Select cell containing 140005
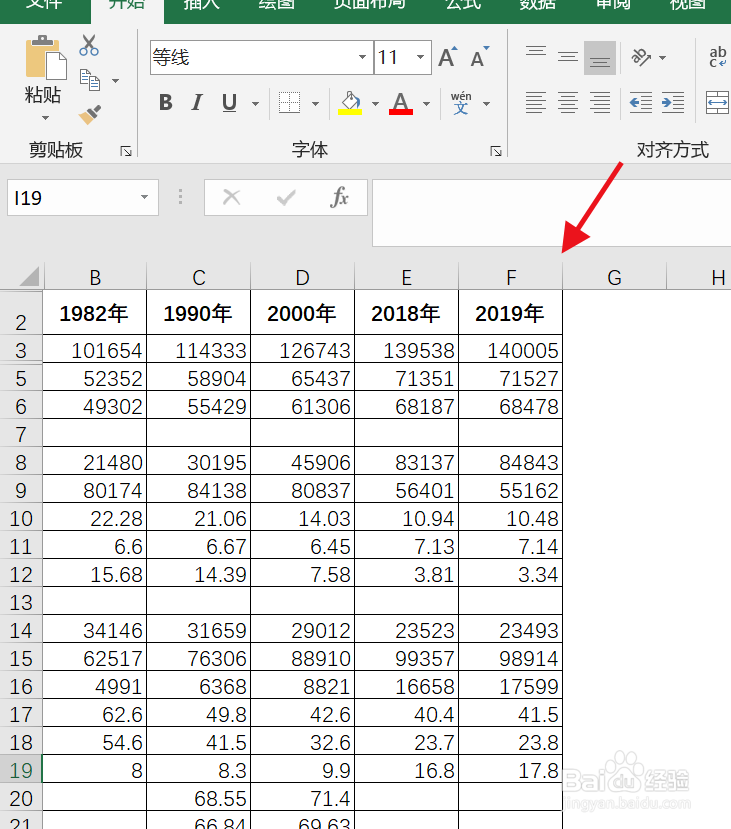 click(510, 349)
